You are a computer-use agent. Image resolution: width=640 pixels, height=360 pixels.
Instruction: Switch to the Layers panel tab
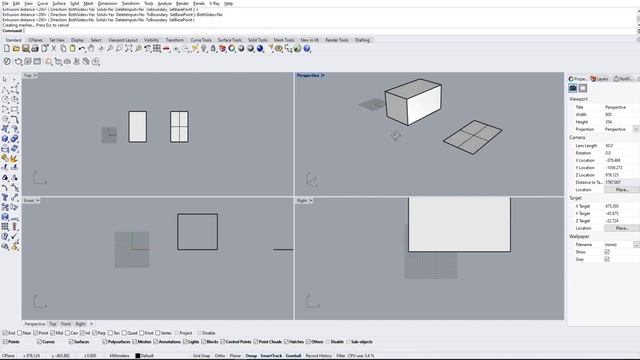pos(600,79)
